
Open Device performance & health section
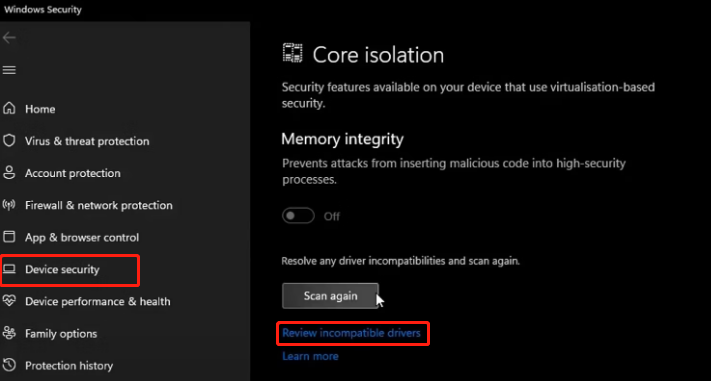98,302
